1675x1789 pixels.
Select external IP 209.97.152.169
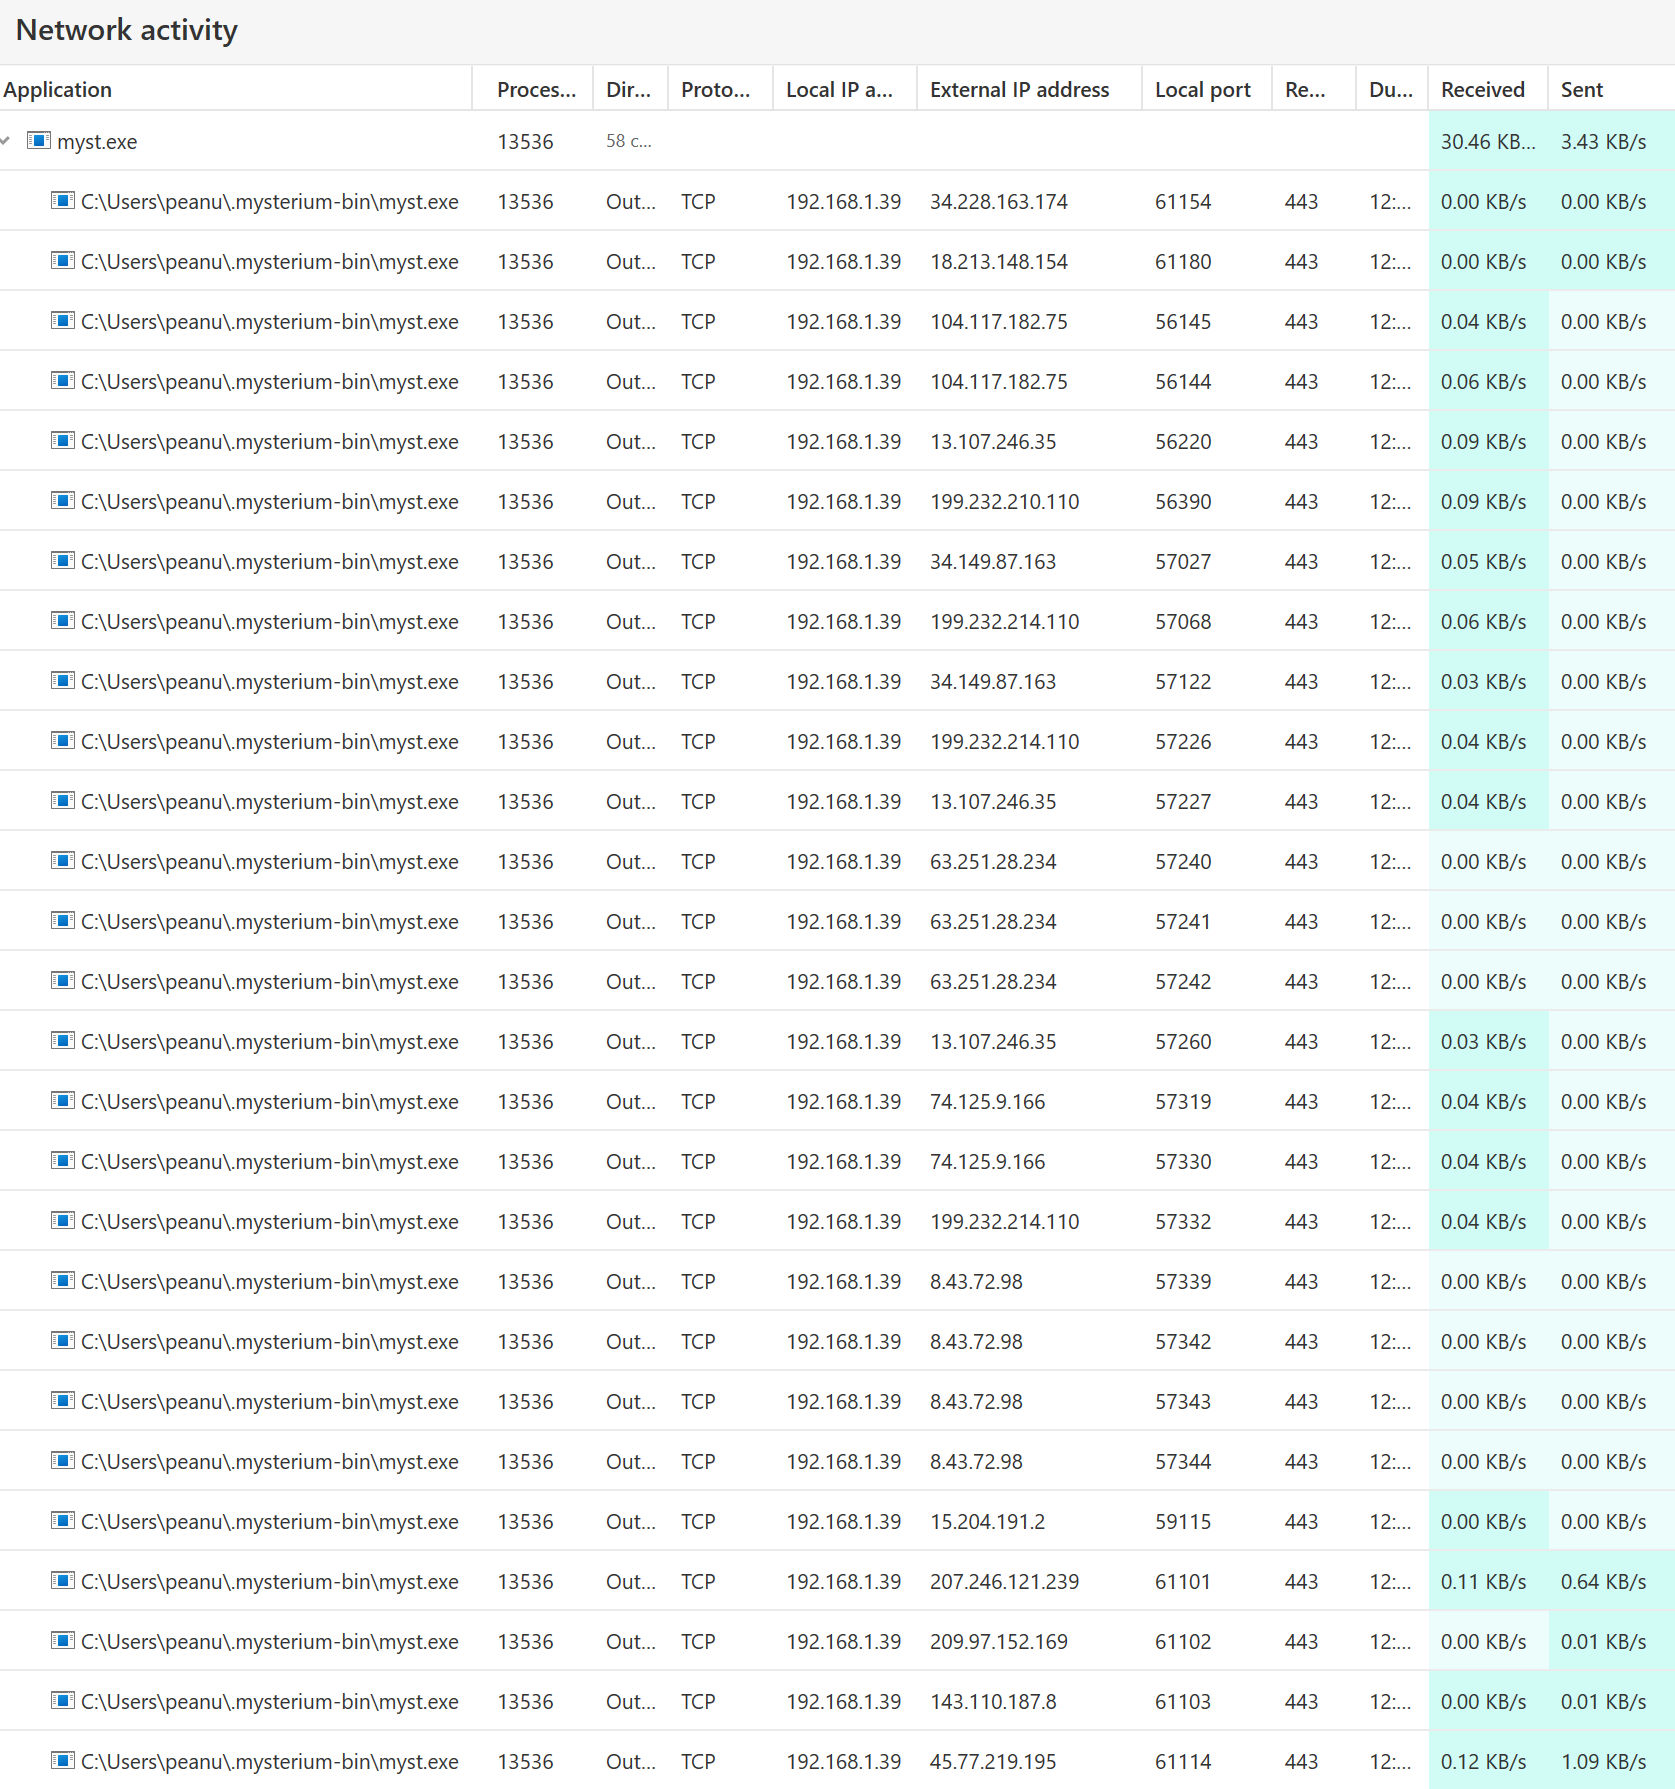click(998, 1642)
